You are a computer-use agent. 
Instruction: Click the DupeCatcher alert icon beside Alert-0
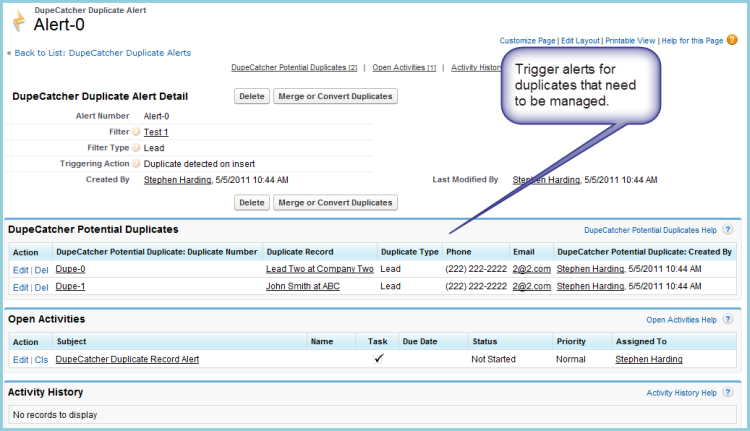point(19,19)
